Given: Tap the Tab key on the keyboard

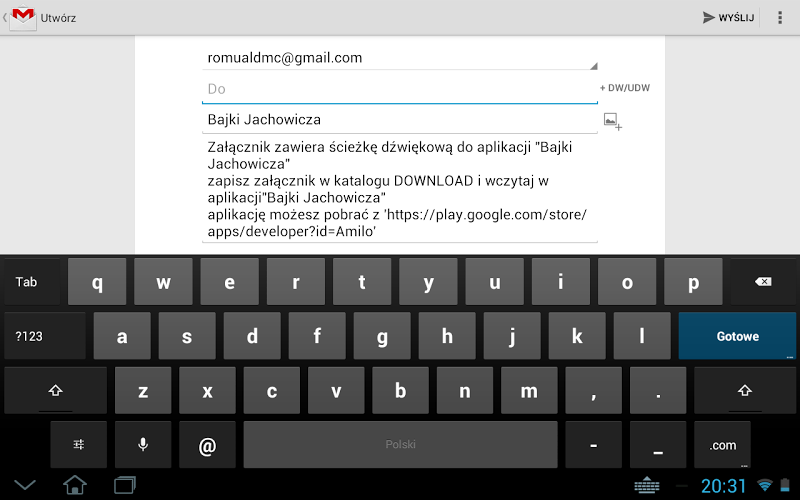Looking at the screenshot, I should coord(32,282).
